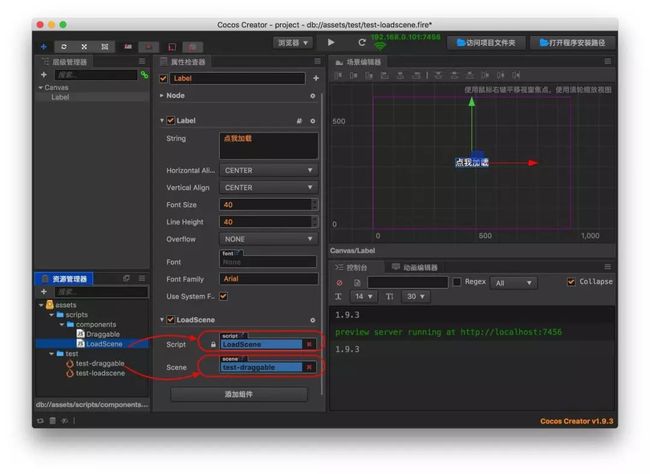The height and width of the screenshot is (474, 650).
Task: Click the clear console icon
Action: tap(340, 282)
